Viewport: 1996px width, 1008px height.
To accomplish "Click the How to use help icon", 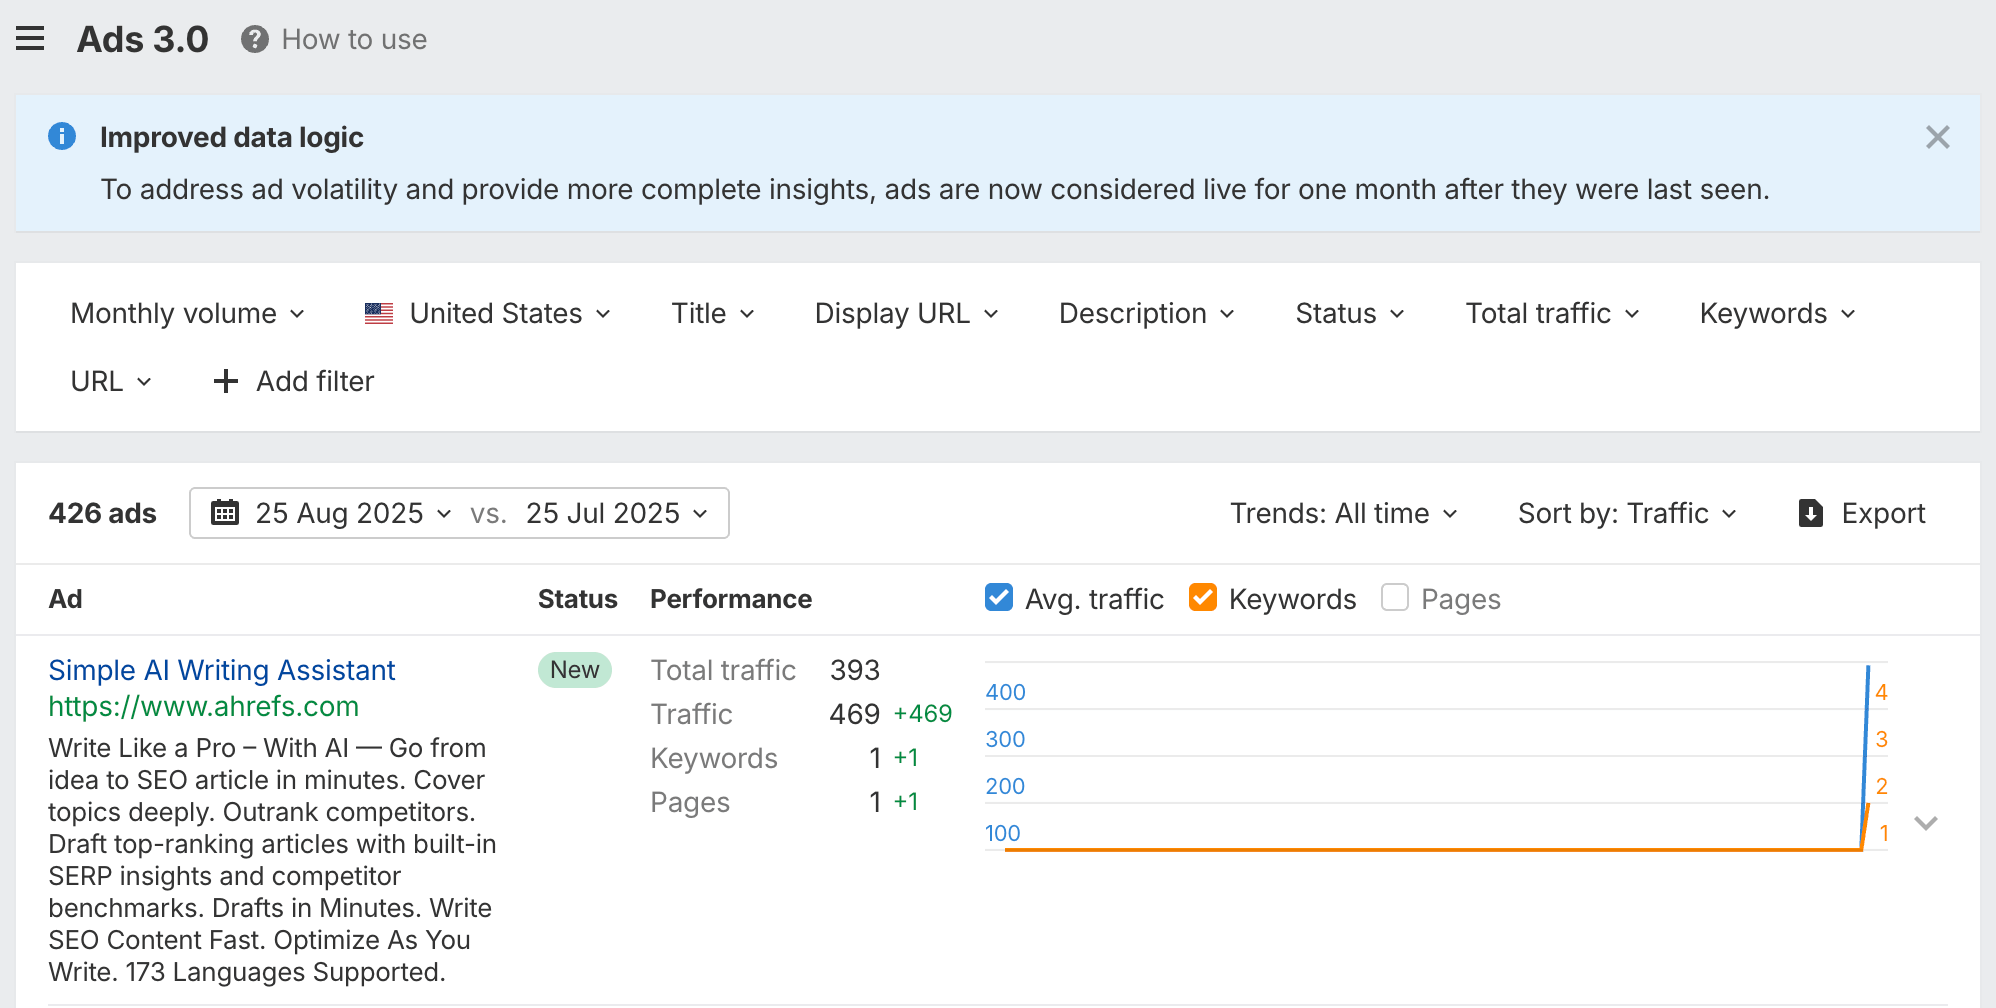I will pos(255,39).
